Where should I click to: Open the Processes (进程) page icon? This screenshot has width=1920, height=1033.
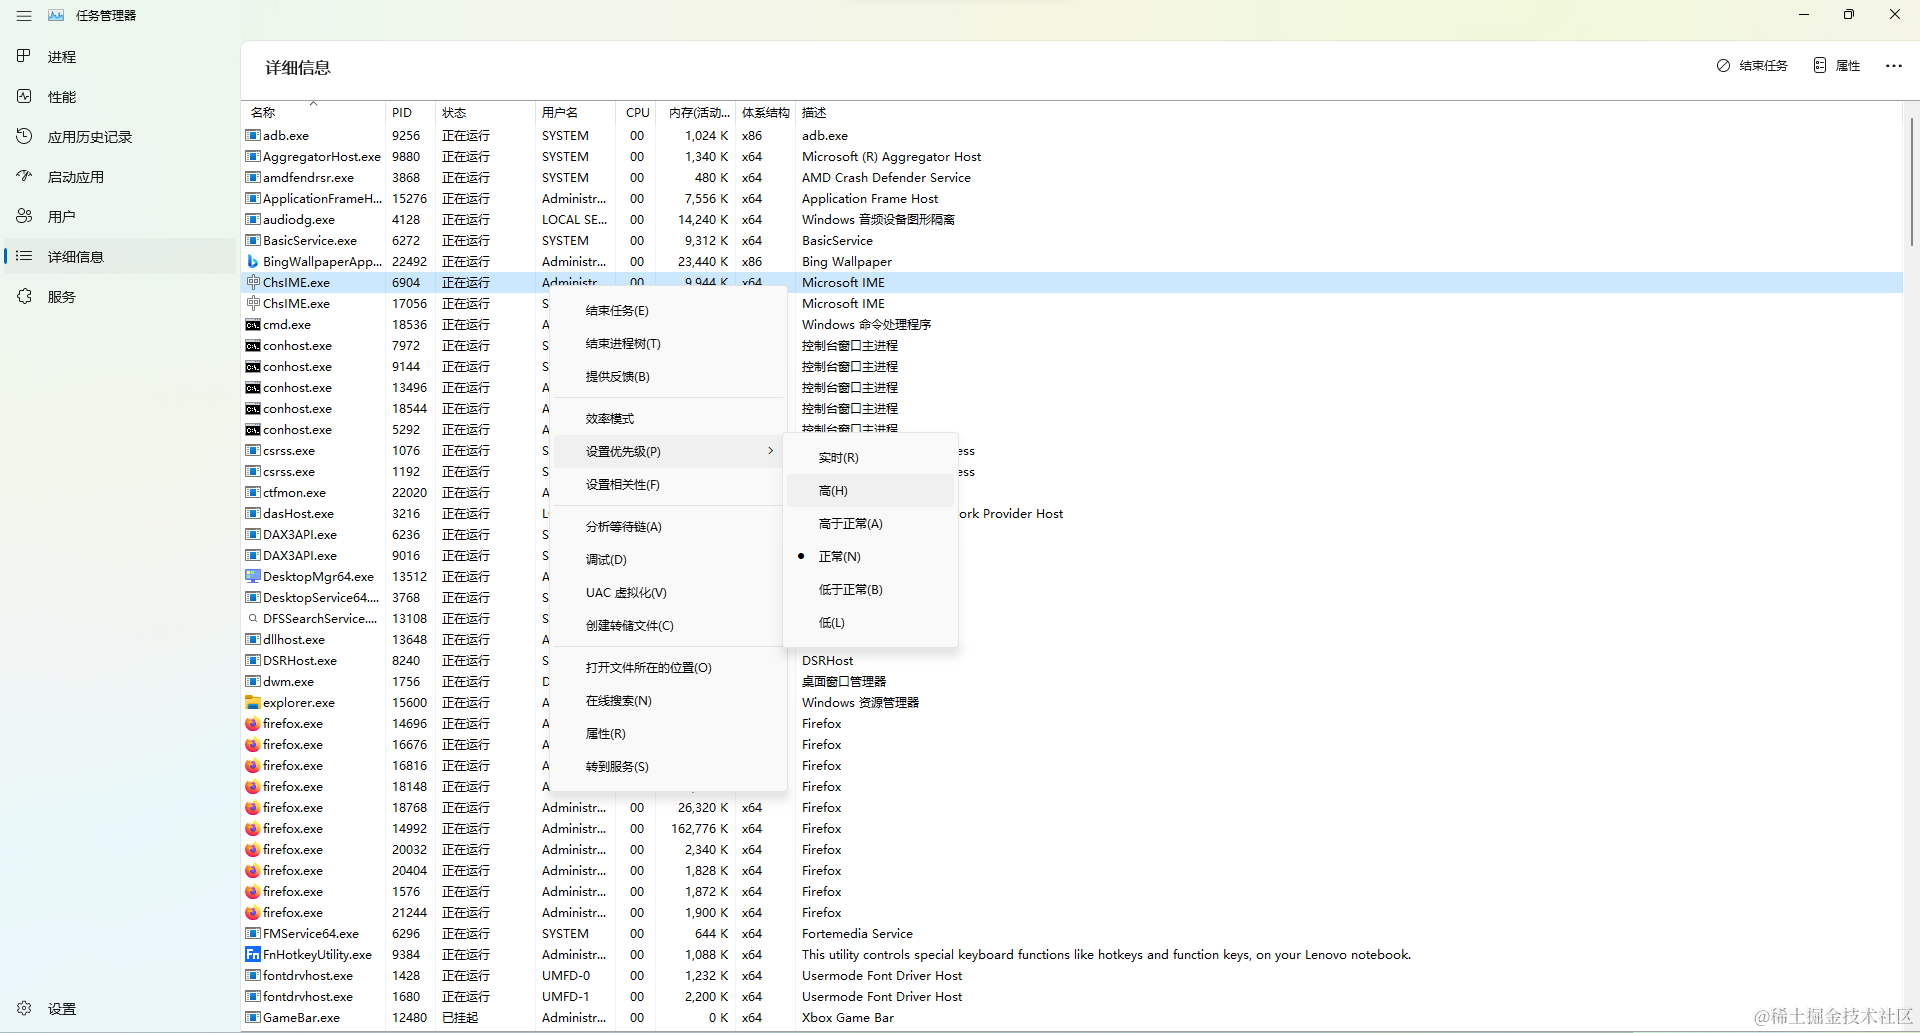24,56
